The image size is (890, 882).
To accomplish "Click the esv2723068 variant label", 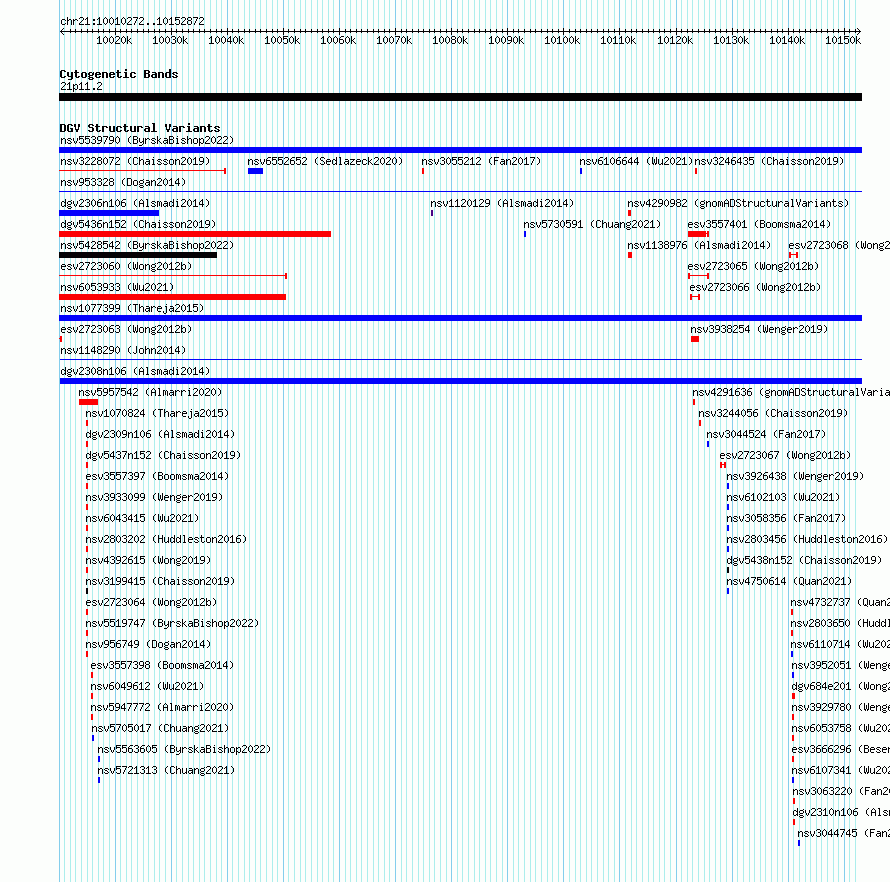I will (839, 245).
